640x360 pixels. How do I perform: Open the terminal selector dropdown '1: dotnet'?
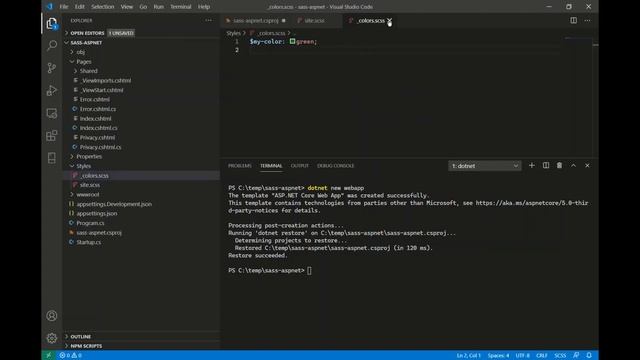(x=484, y=166)
